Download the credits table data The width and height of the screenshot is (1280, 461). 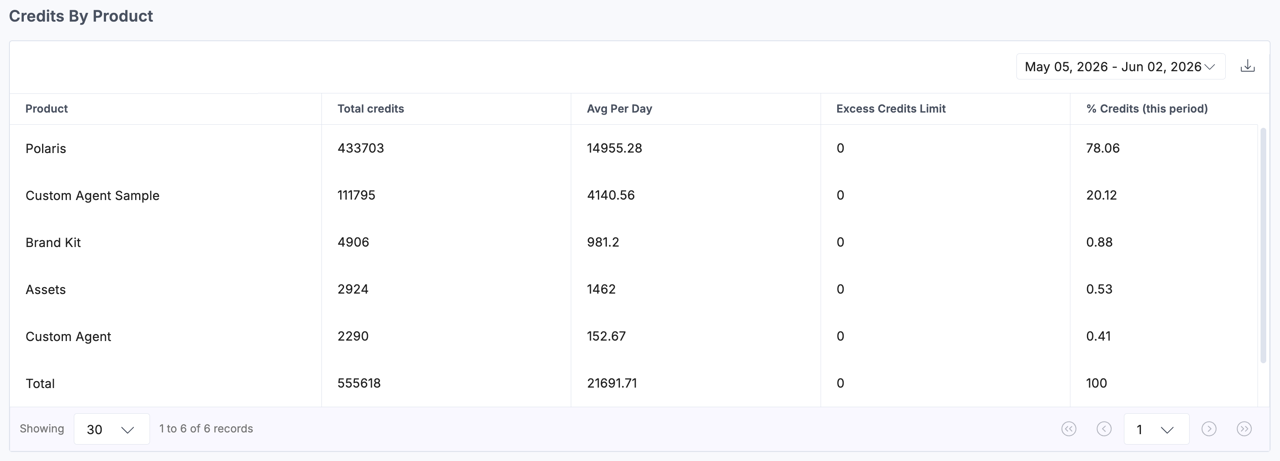pyautogui.click(x=1247, y=67)
